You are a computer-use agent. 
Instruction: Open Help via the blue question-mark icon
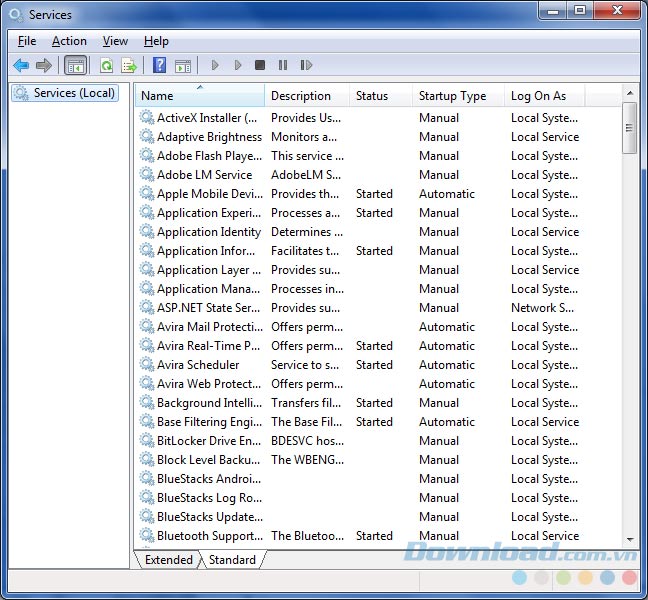pos(159,66)
